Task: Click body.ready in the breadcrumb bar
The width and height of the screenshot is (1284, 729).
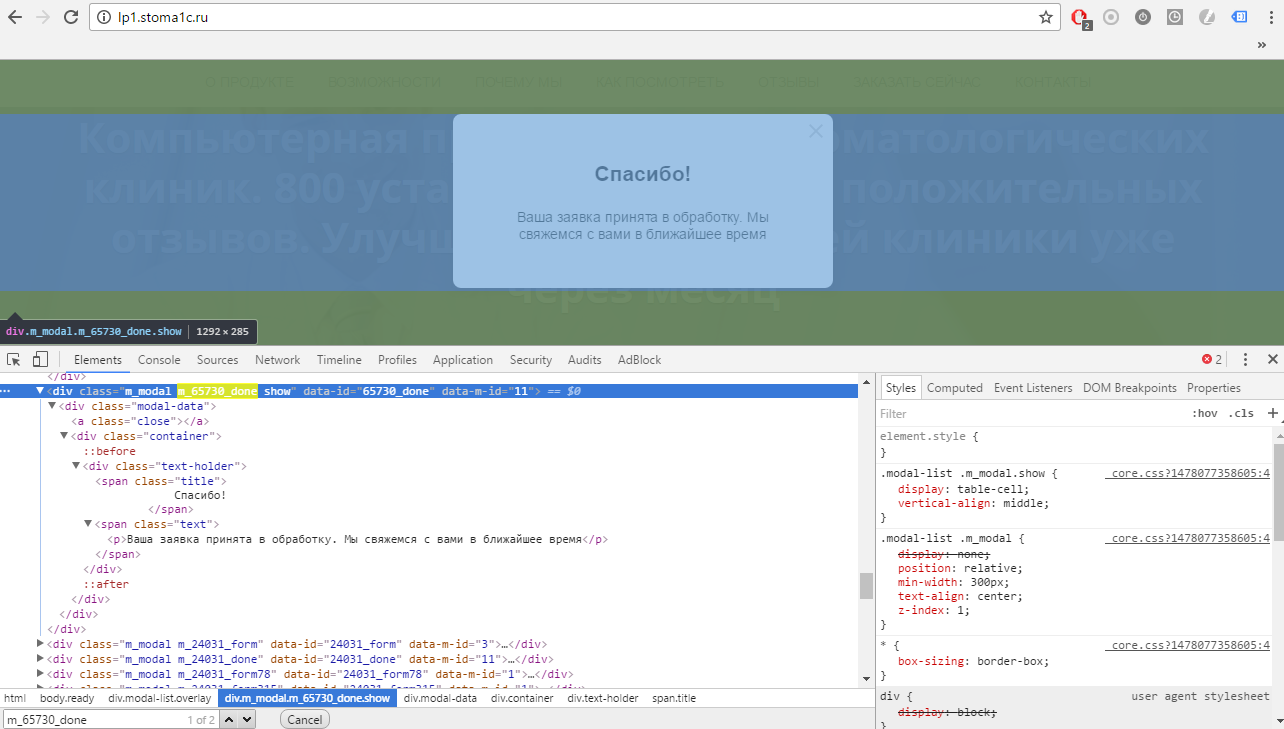Action: coord(67,698)
